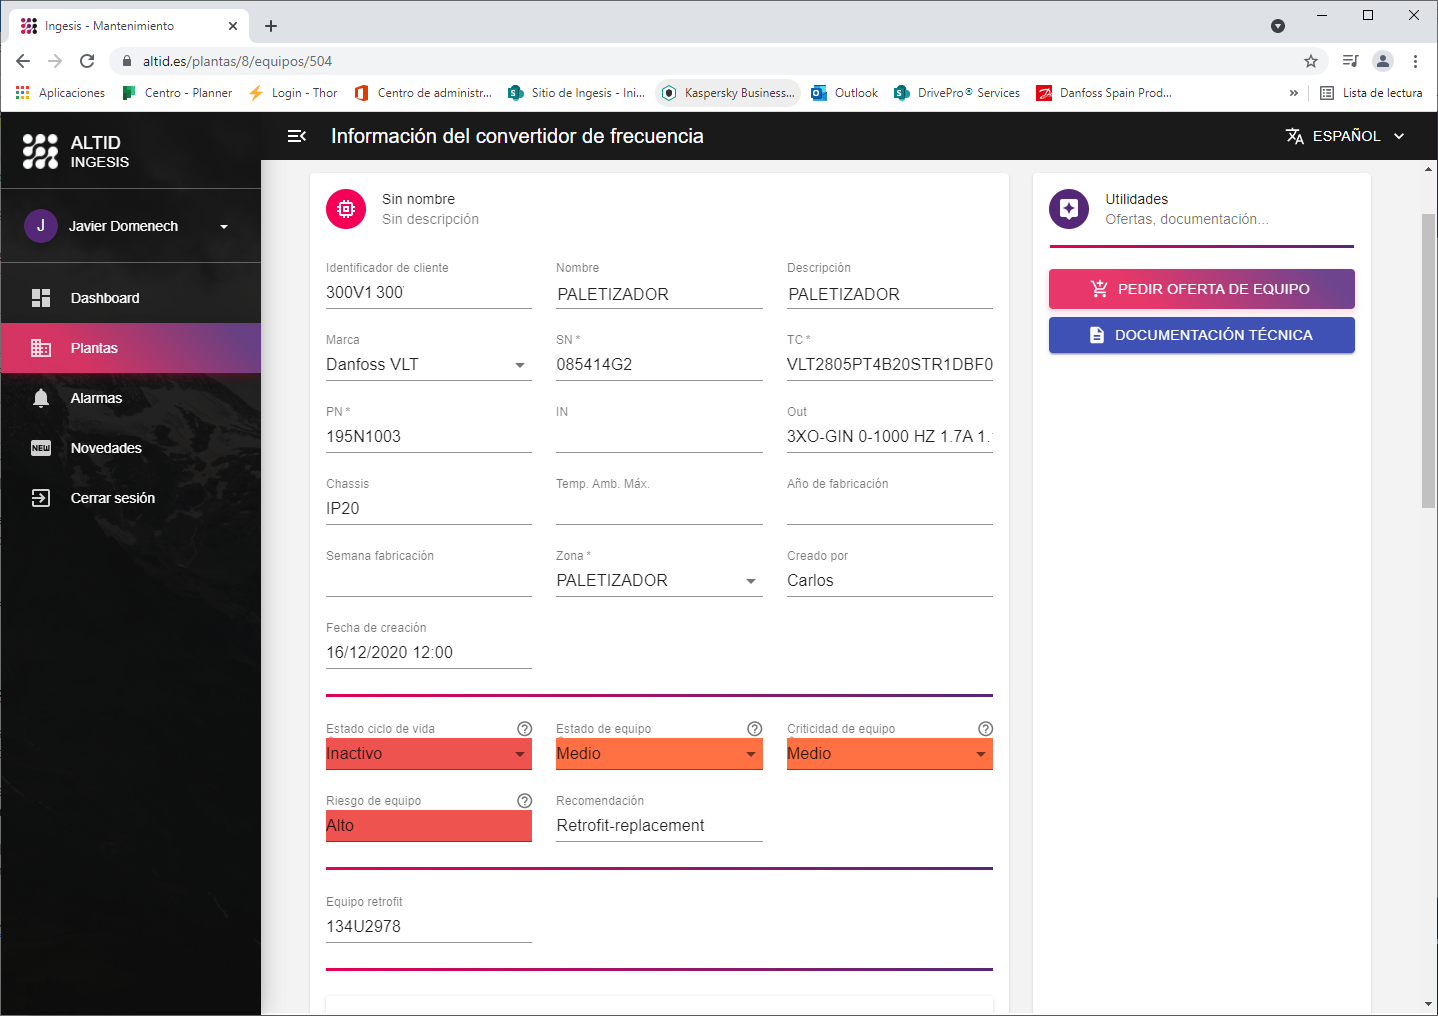Click help icon next to Estado de equipo

tap(755, 729)
